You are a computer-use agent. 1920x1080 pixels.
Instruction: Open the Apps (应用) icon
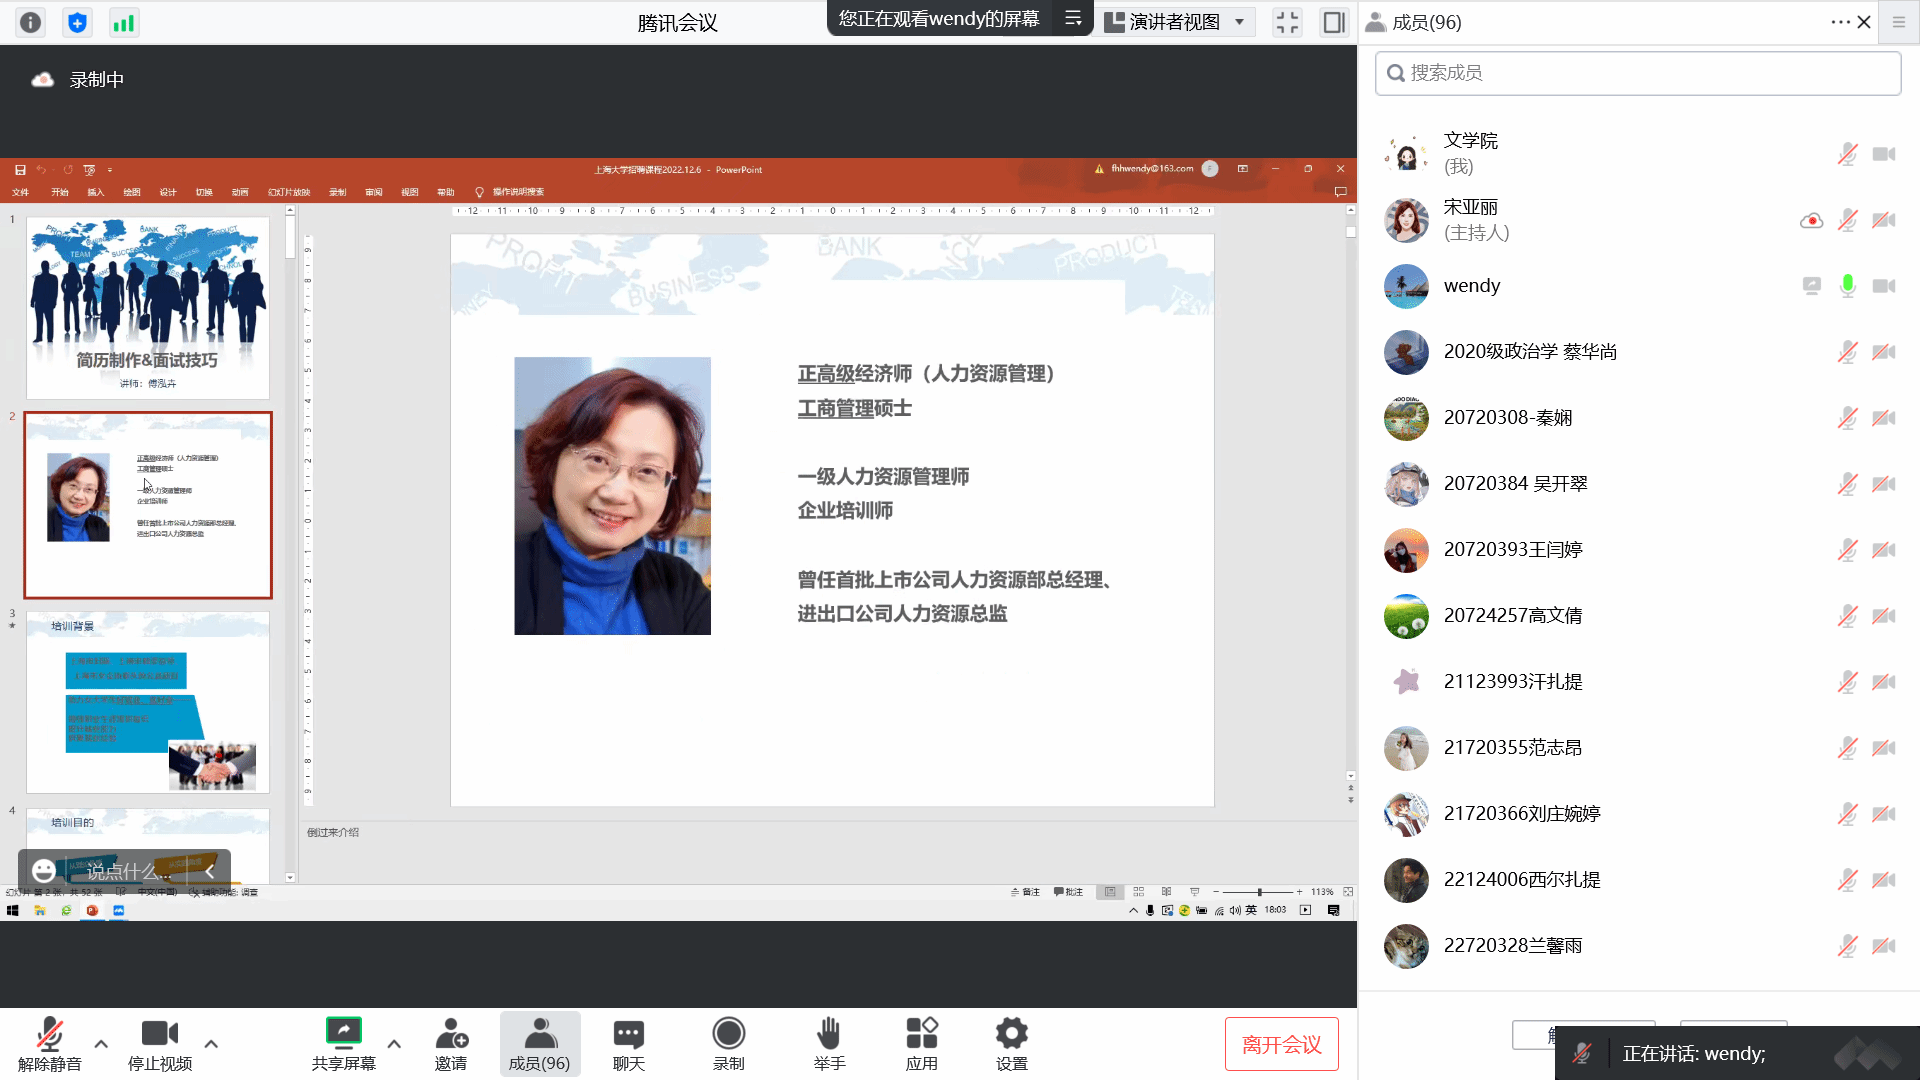click(921, 1043)
